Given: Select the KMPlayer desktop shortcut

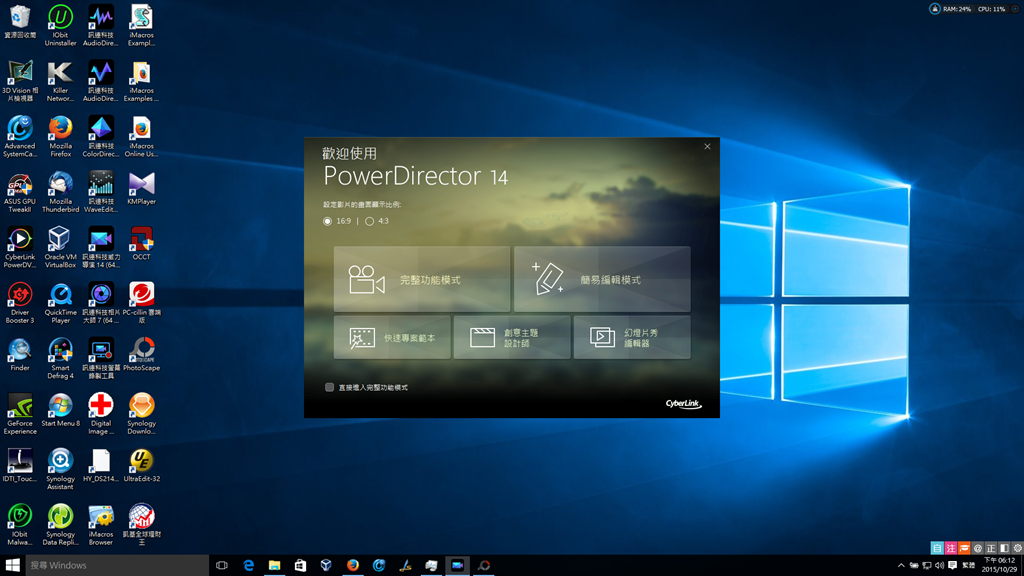Looking at the screenshot, I should pyautogui.click(x=141, y=189).
